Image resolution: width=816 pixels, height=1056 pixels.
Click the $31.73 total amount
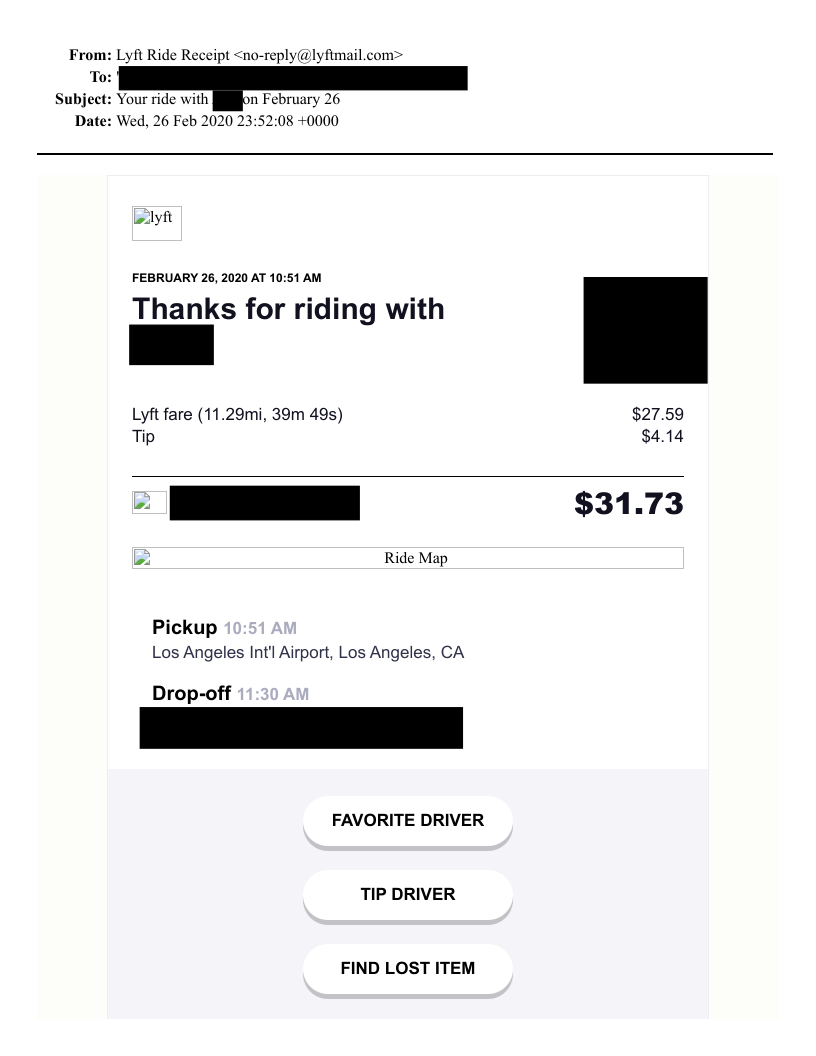coord(628,503)
